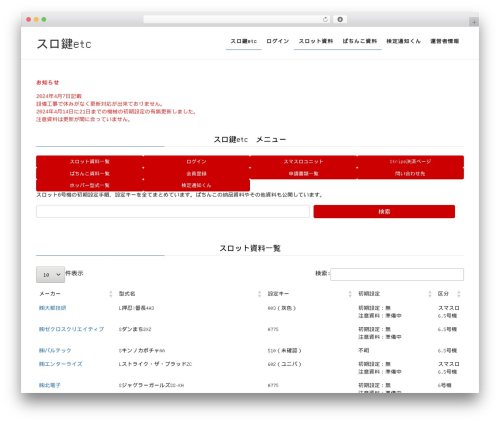The height and width of the screenshot is (423, 500).
Task: Reload the page with the refresh icon
Action: [325, 19]
